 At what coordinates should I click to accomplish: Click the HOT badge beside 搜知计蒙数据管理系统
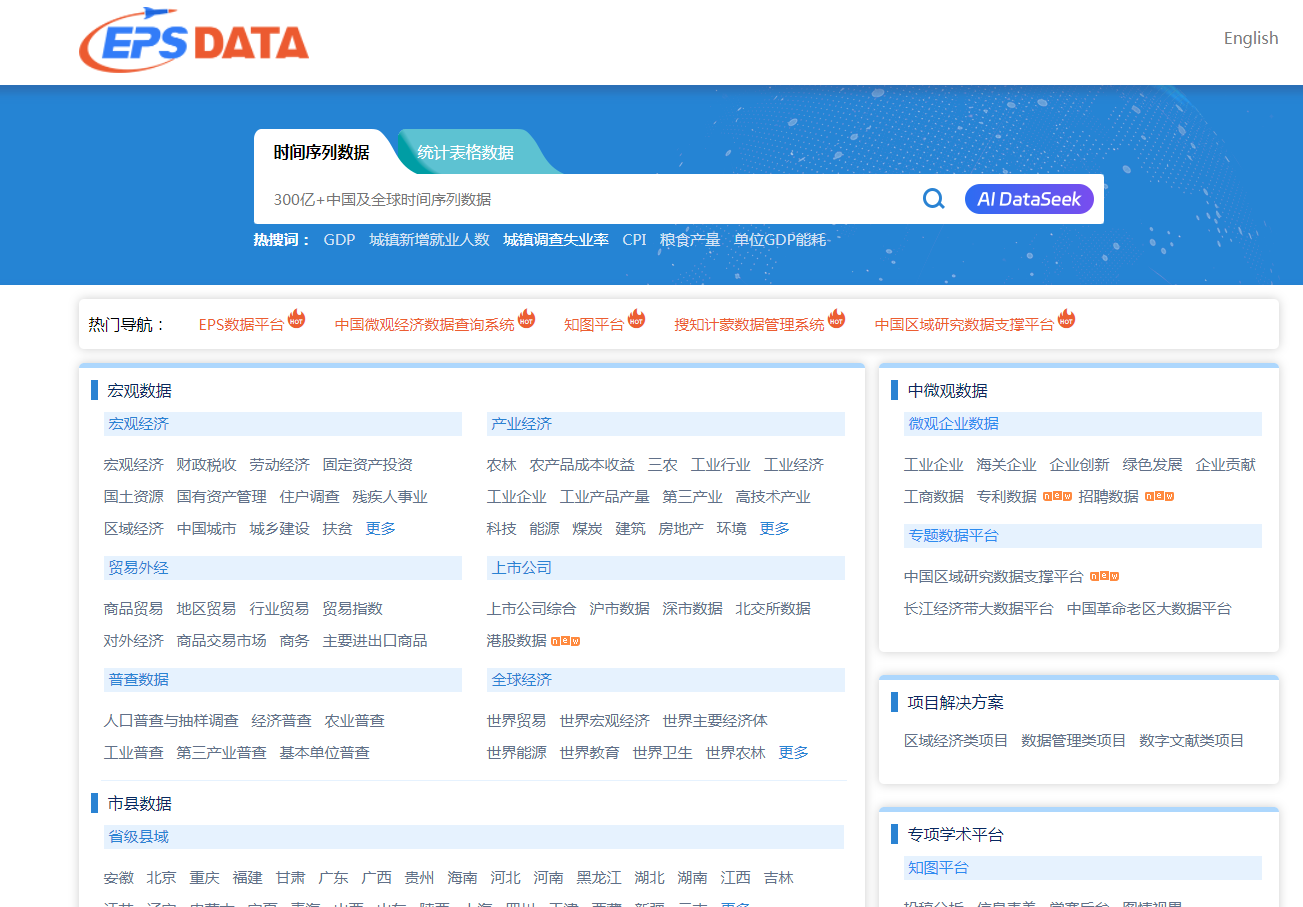(x=837, y=319)
